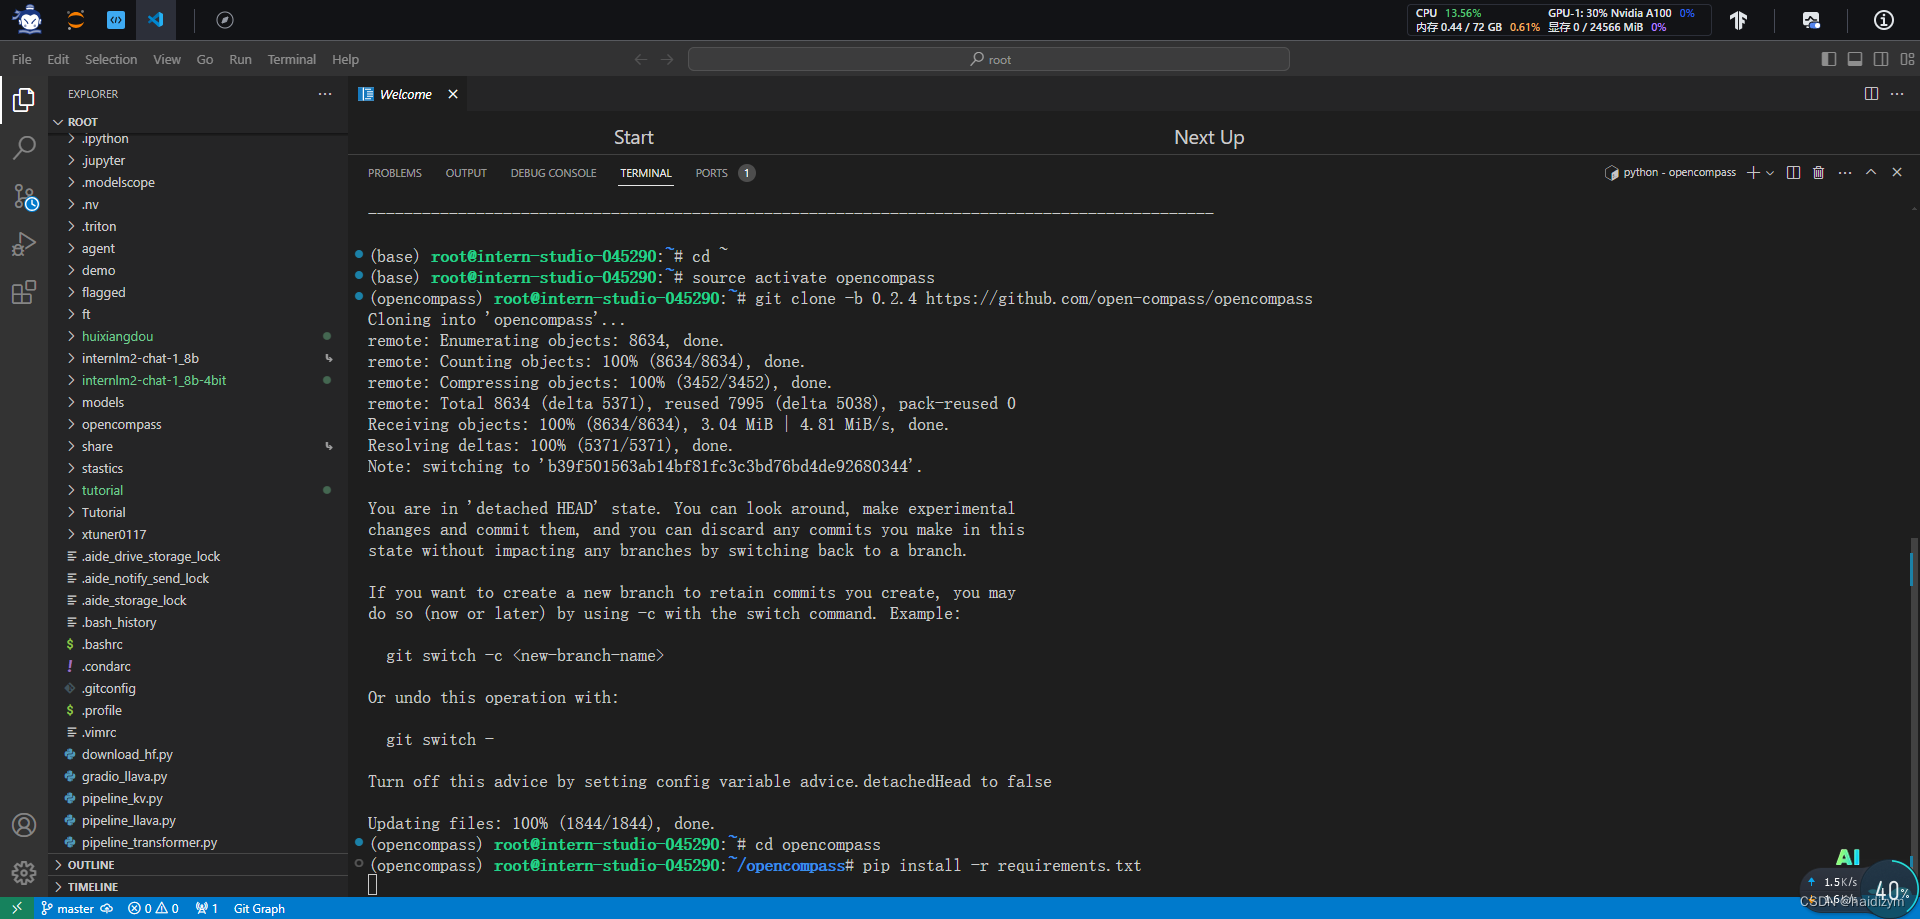Expand the opencompass folder
This screenshot has width=1920, height=919.
(198, 424)
